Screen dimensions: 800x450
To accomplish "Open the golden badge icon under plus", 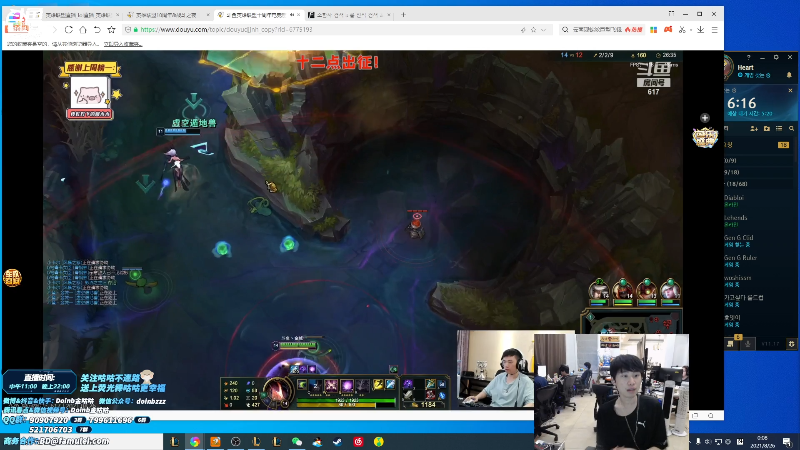I will coord(705,137).
